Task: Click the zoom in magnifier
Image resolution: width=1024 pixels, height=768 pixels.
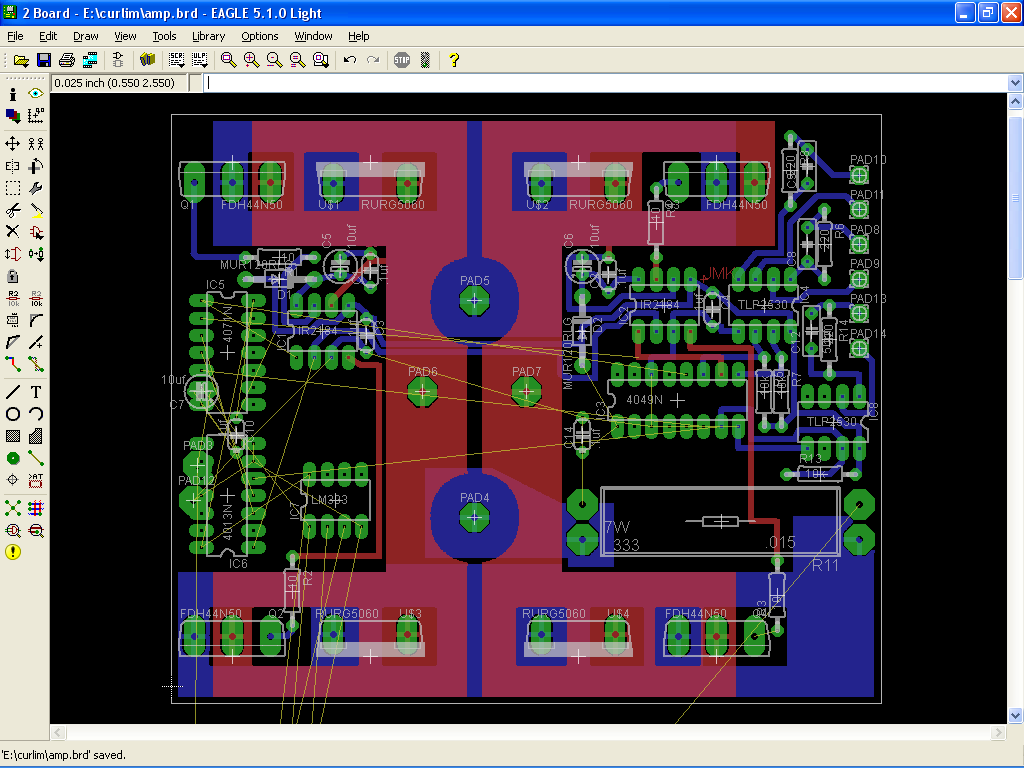Action: click(251, 61)
